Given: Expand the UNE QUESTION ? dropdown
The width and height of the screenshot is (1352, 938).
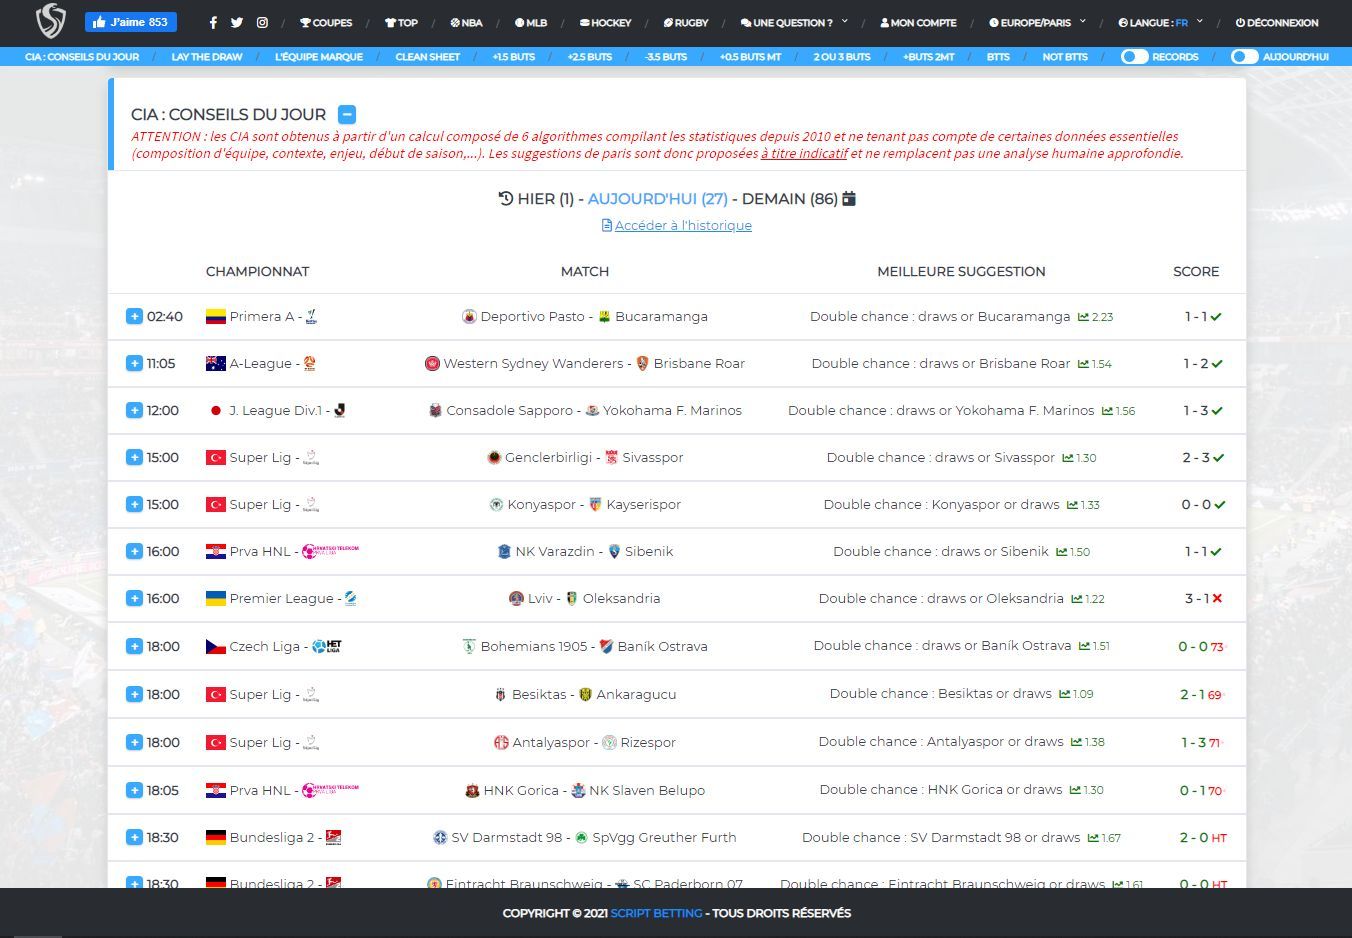Looking at the screenshot, I should (x=794, y=22).
